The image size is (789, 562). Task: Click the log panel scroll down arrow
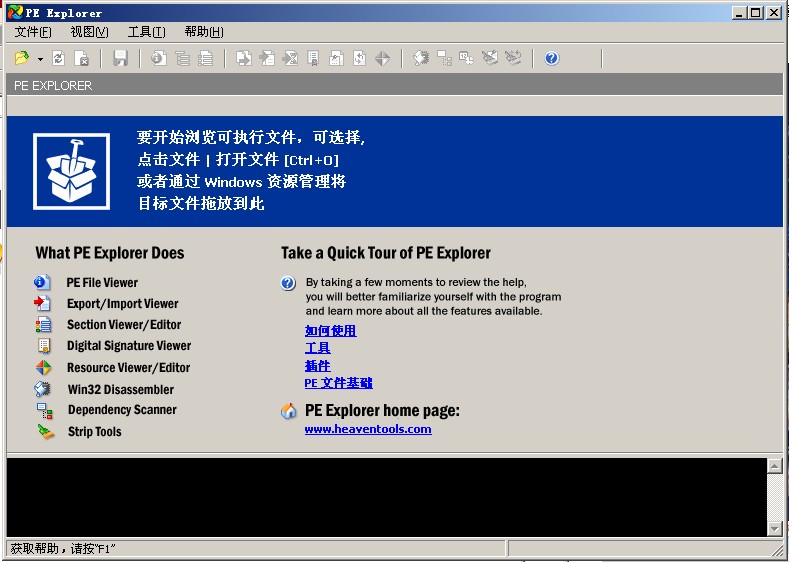coord(774,528)
